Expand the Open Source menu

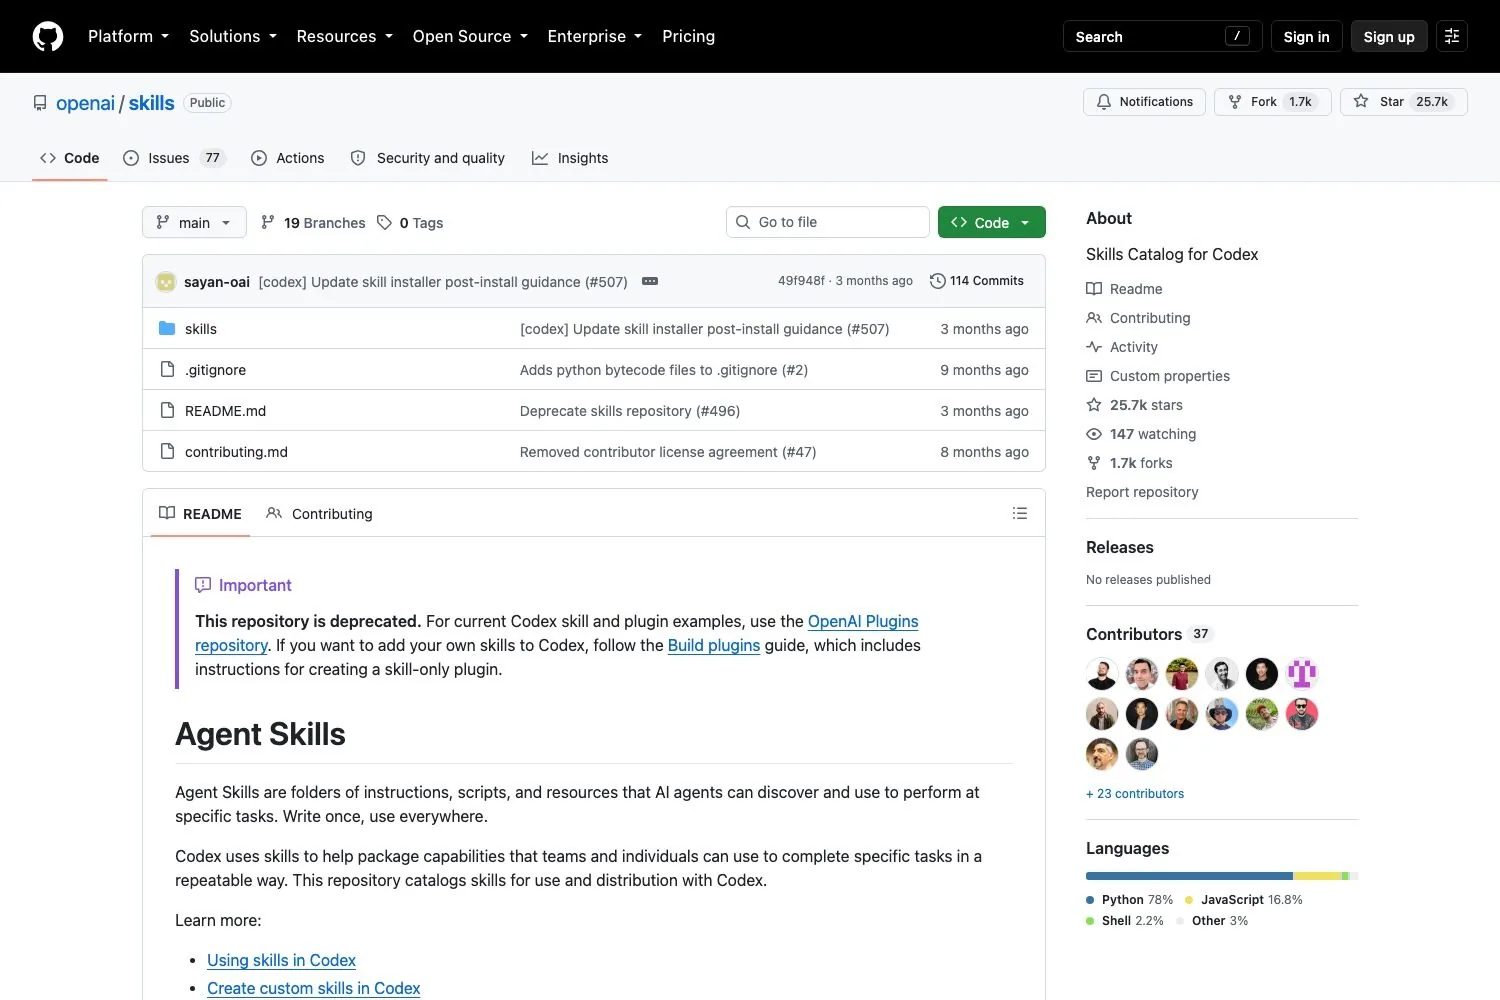[470, 36]
